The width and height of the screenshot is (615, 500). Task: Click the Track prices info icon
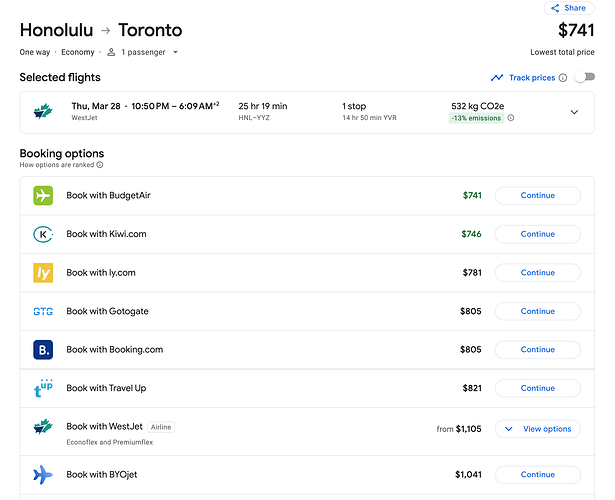(x=563, y=78)
